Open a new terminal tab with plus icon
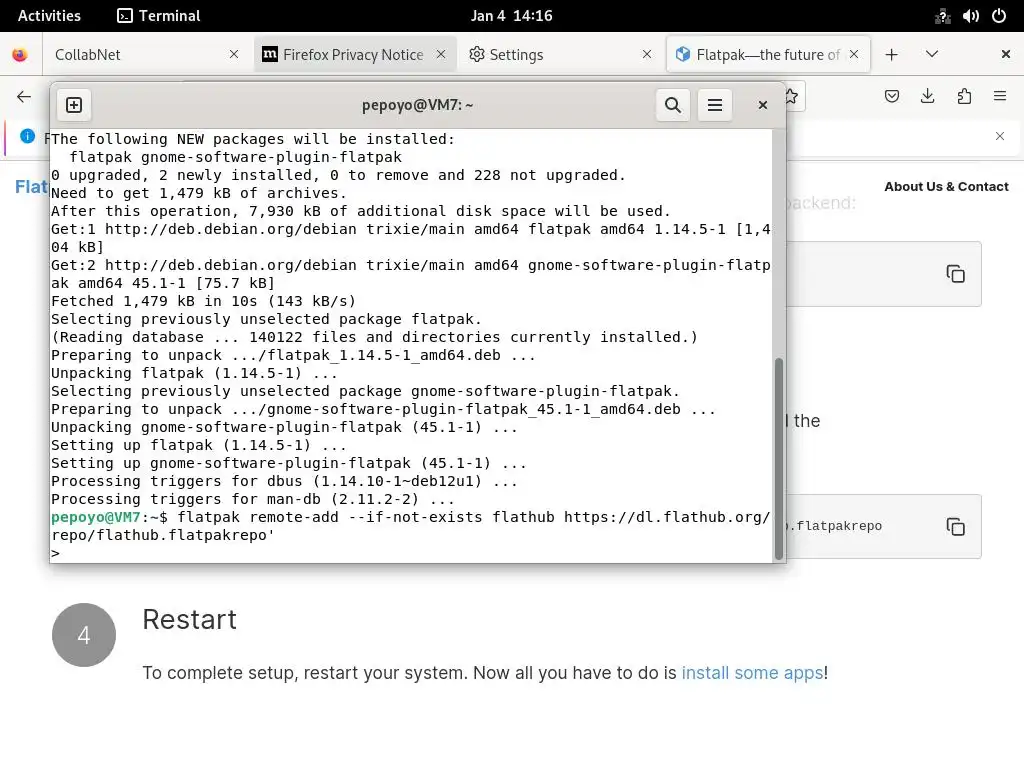This screenshot has width=1024, height=768. pyautogui.click(x=74, y=105)
